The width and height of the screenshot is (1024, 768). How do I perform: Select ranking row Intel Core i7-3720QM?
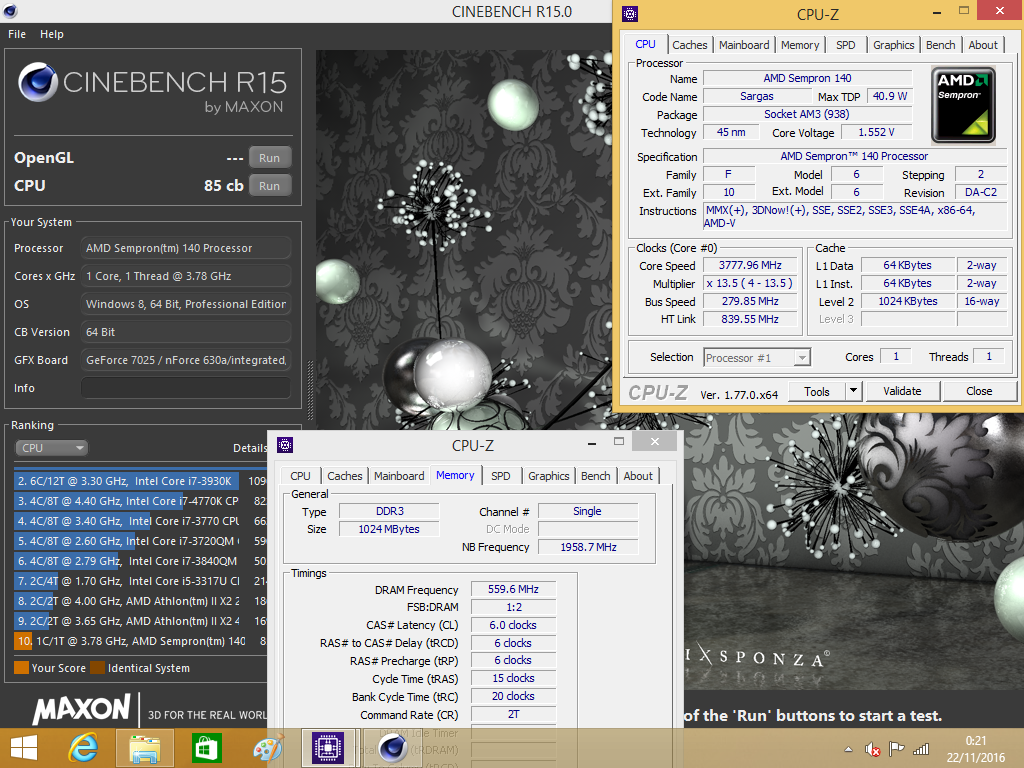pyautogui.click(x=140, y=541)
